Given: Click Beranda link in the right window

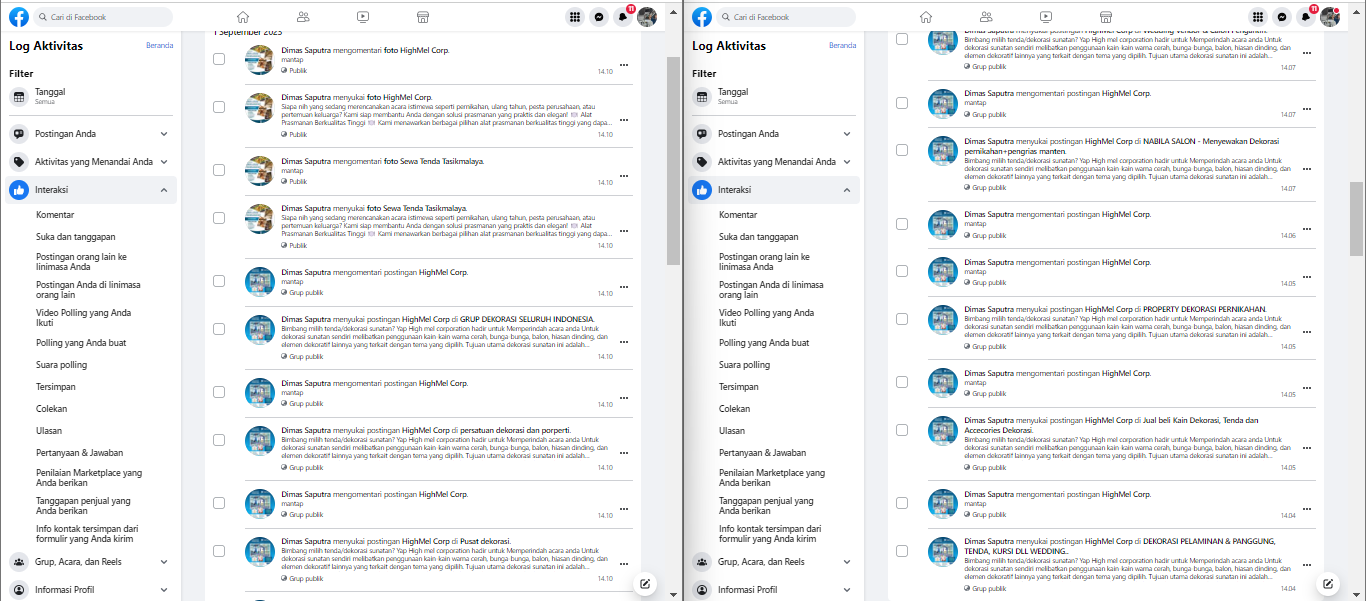Looking at the screenshot, I should [x=842, y=45].
